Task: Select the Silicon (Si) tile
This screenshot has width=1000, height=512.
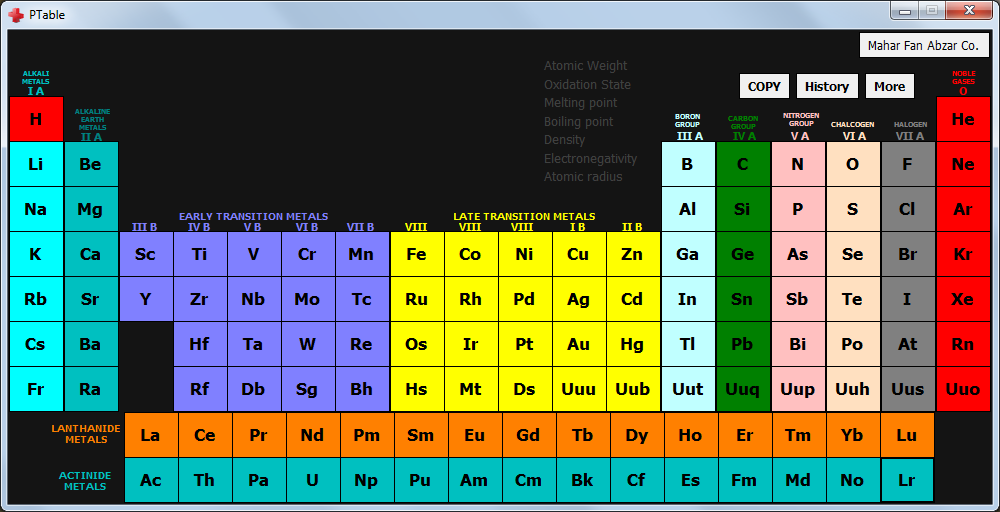Action: coord(743,209)
